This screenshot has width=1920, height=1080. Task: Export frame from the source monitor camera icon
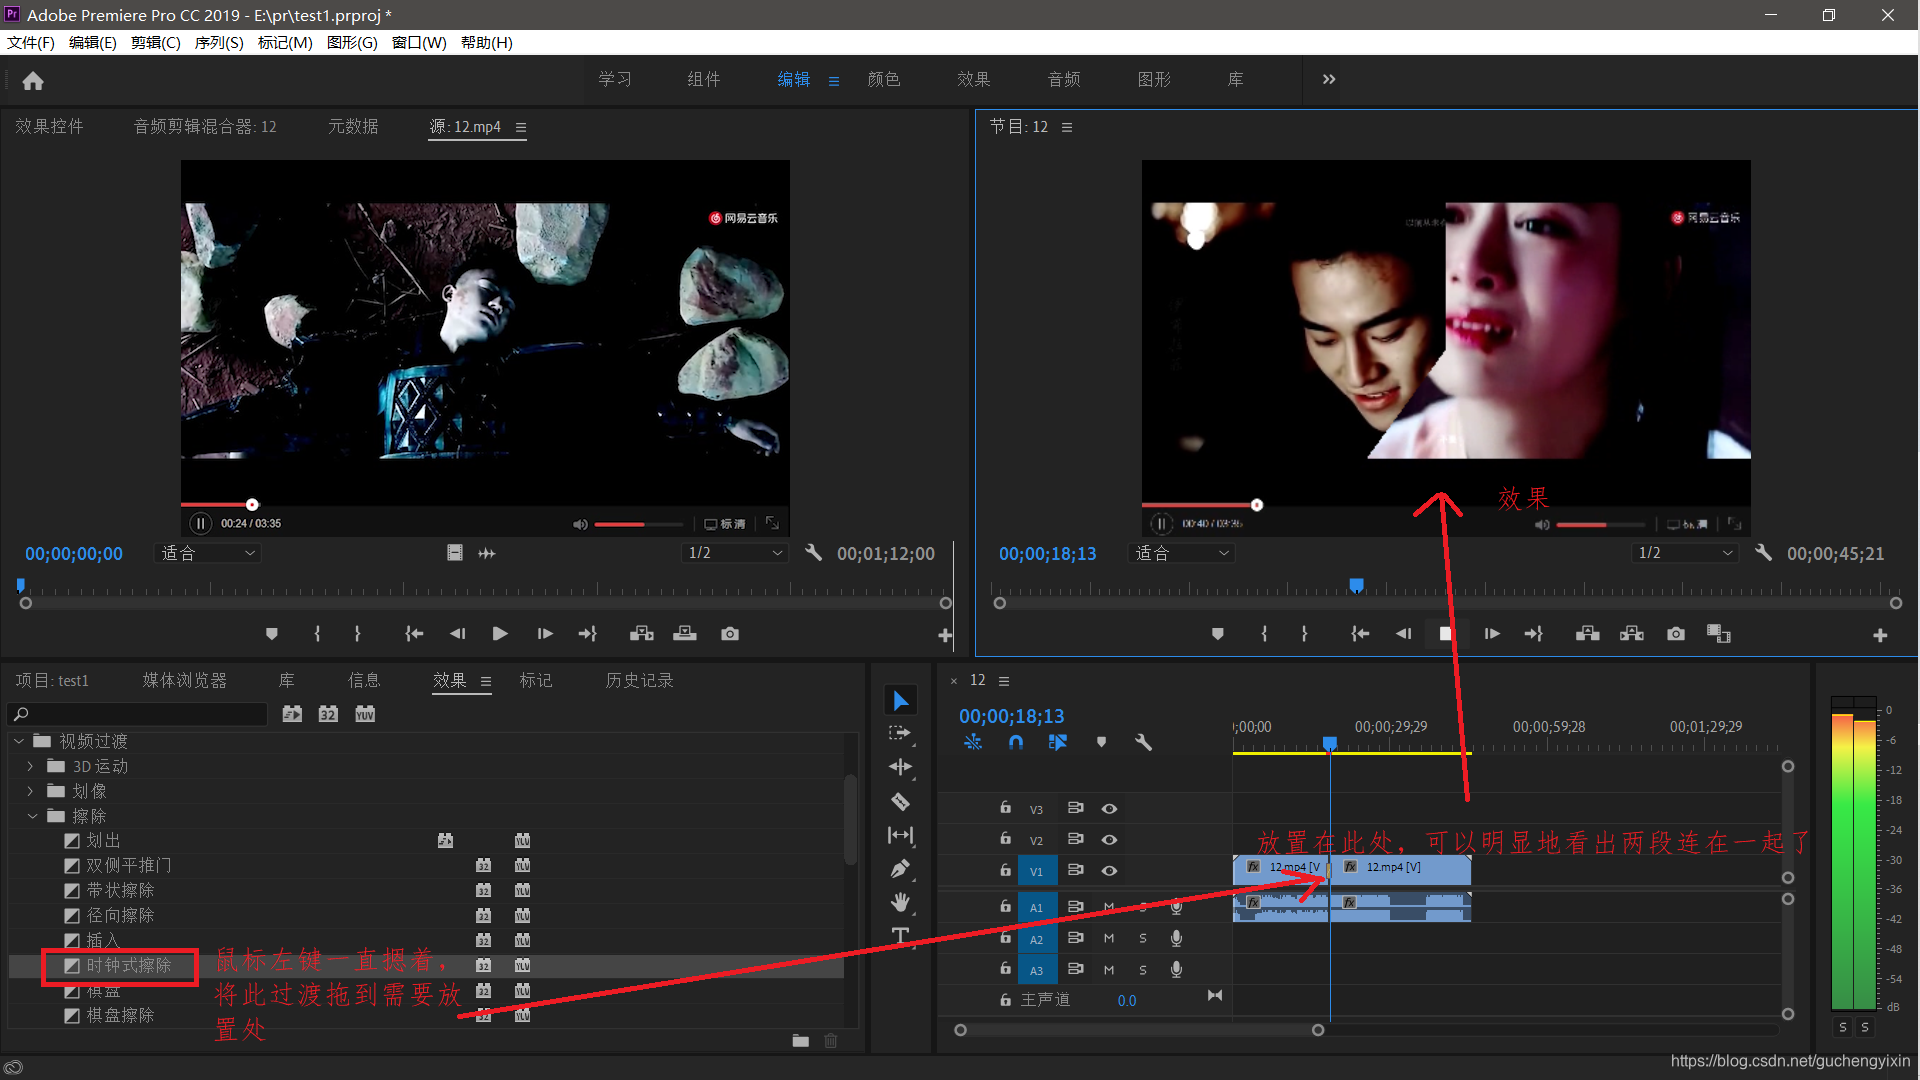(730, 634)
